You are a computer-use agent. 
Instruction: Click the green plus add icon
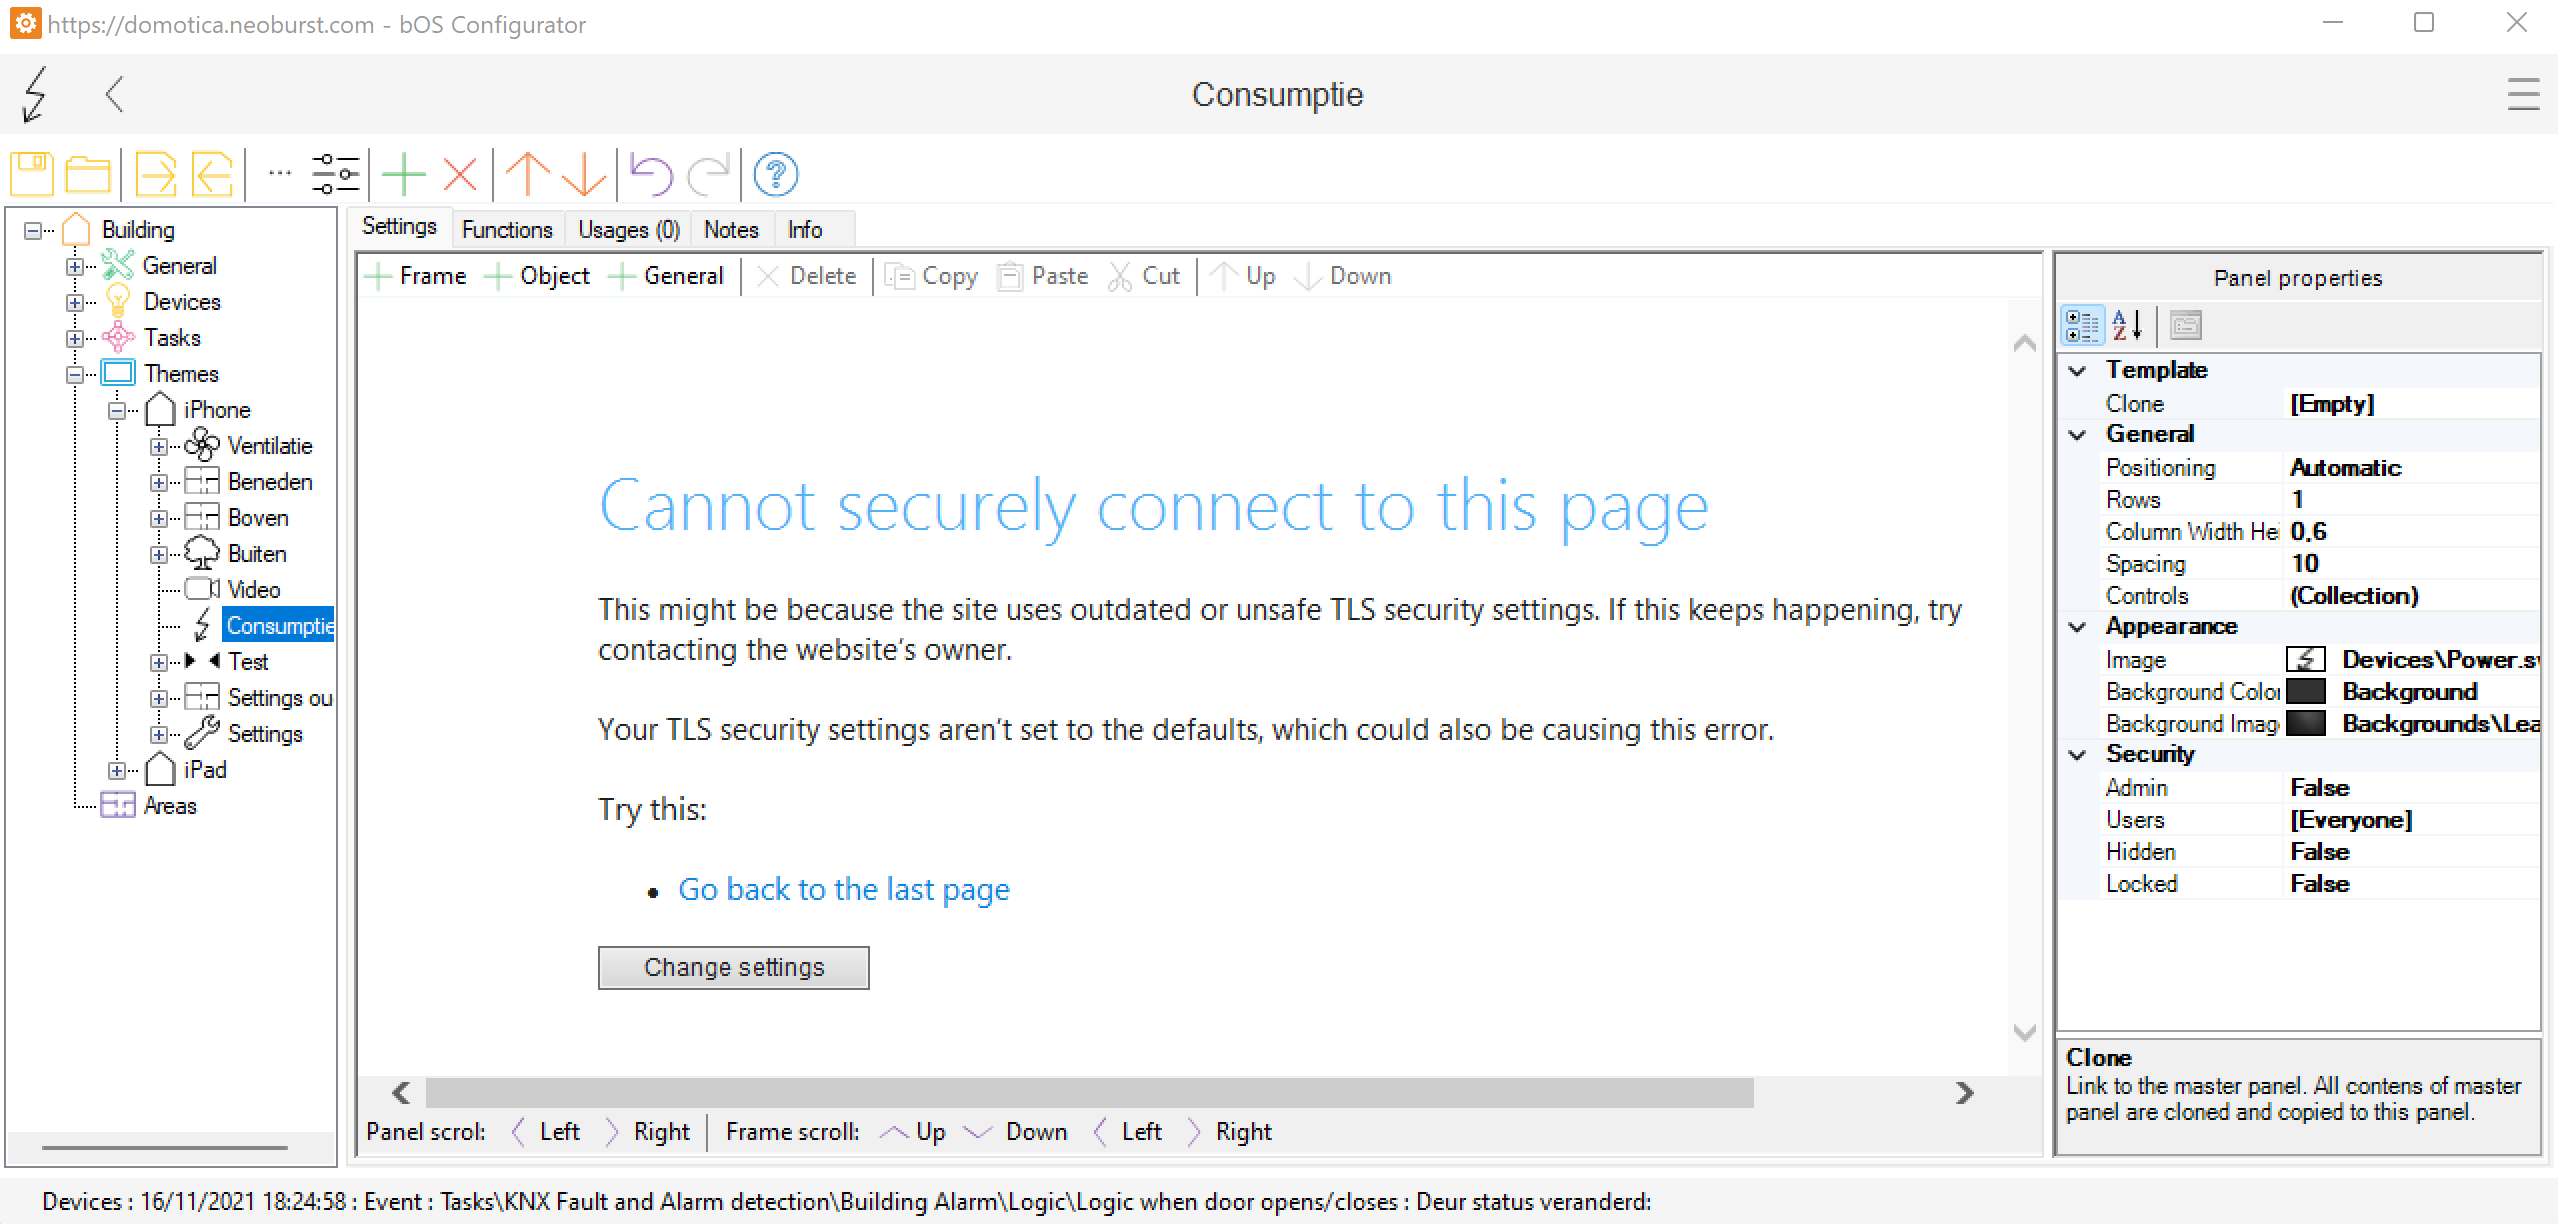pos(404,174)
